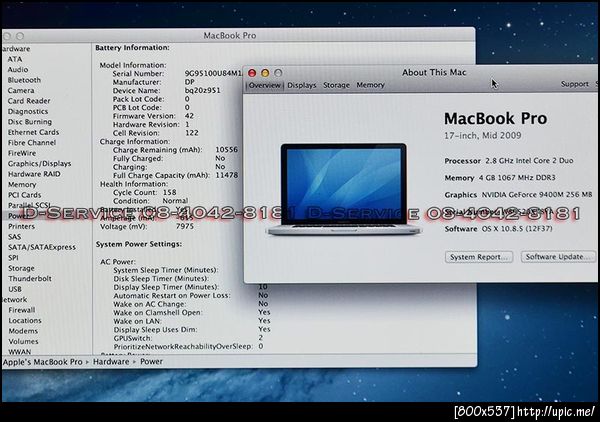Screen dimensions: 600x422
Task: Click Cycle Count value 158
Action: point(170,192)
